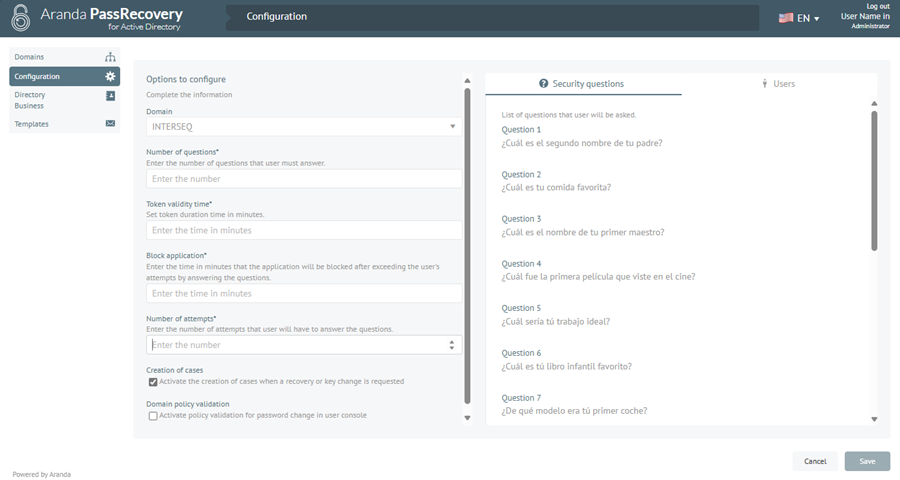The image size is (900, 480).
Task: Toggle the Creation of cases checkbox
Action: 153,382
